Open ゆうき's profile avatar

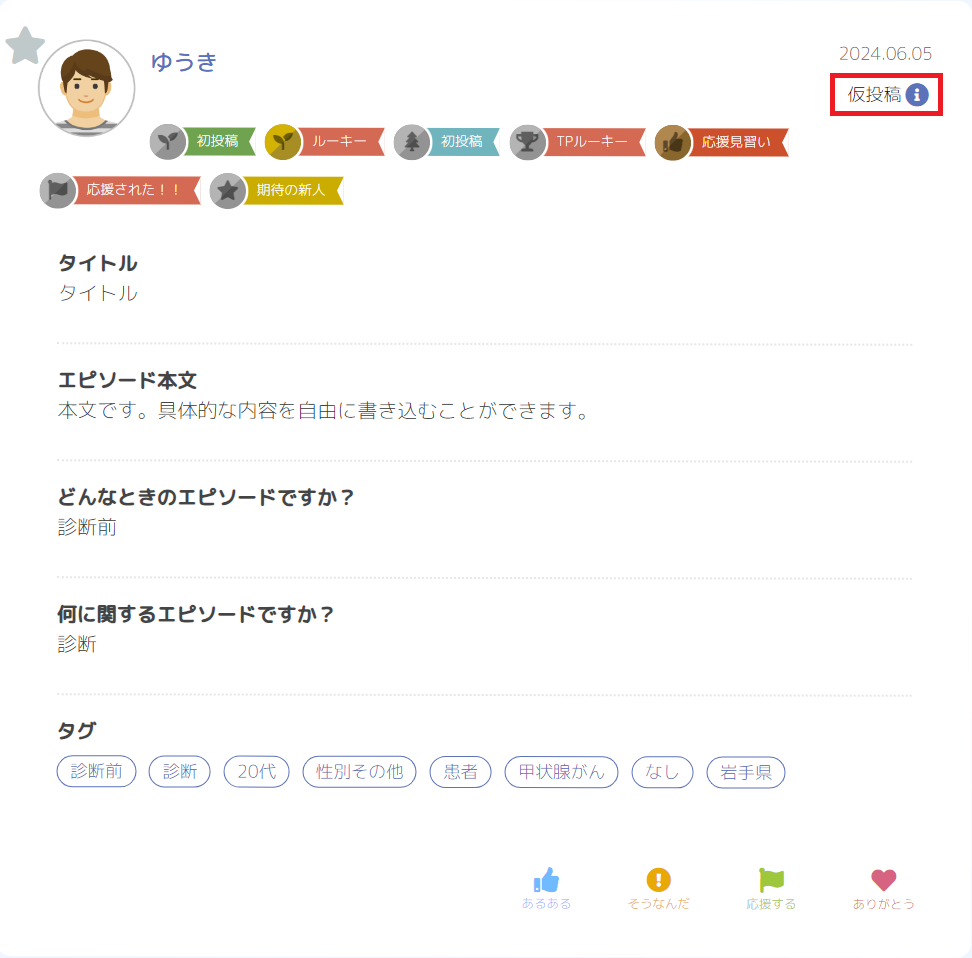[87, 88]
